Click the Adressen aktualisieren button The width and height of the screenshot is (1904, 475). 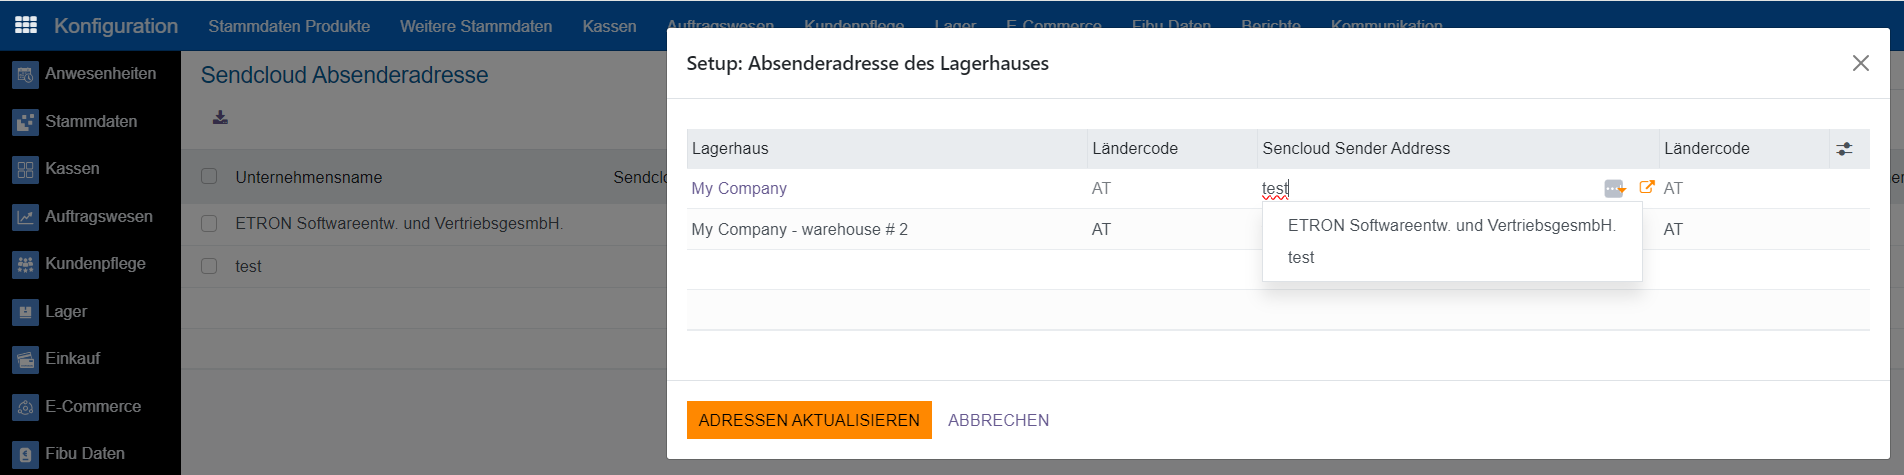(x=809, y=420)
